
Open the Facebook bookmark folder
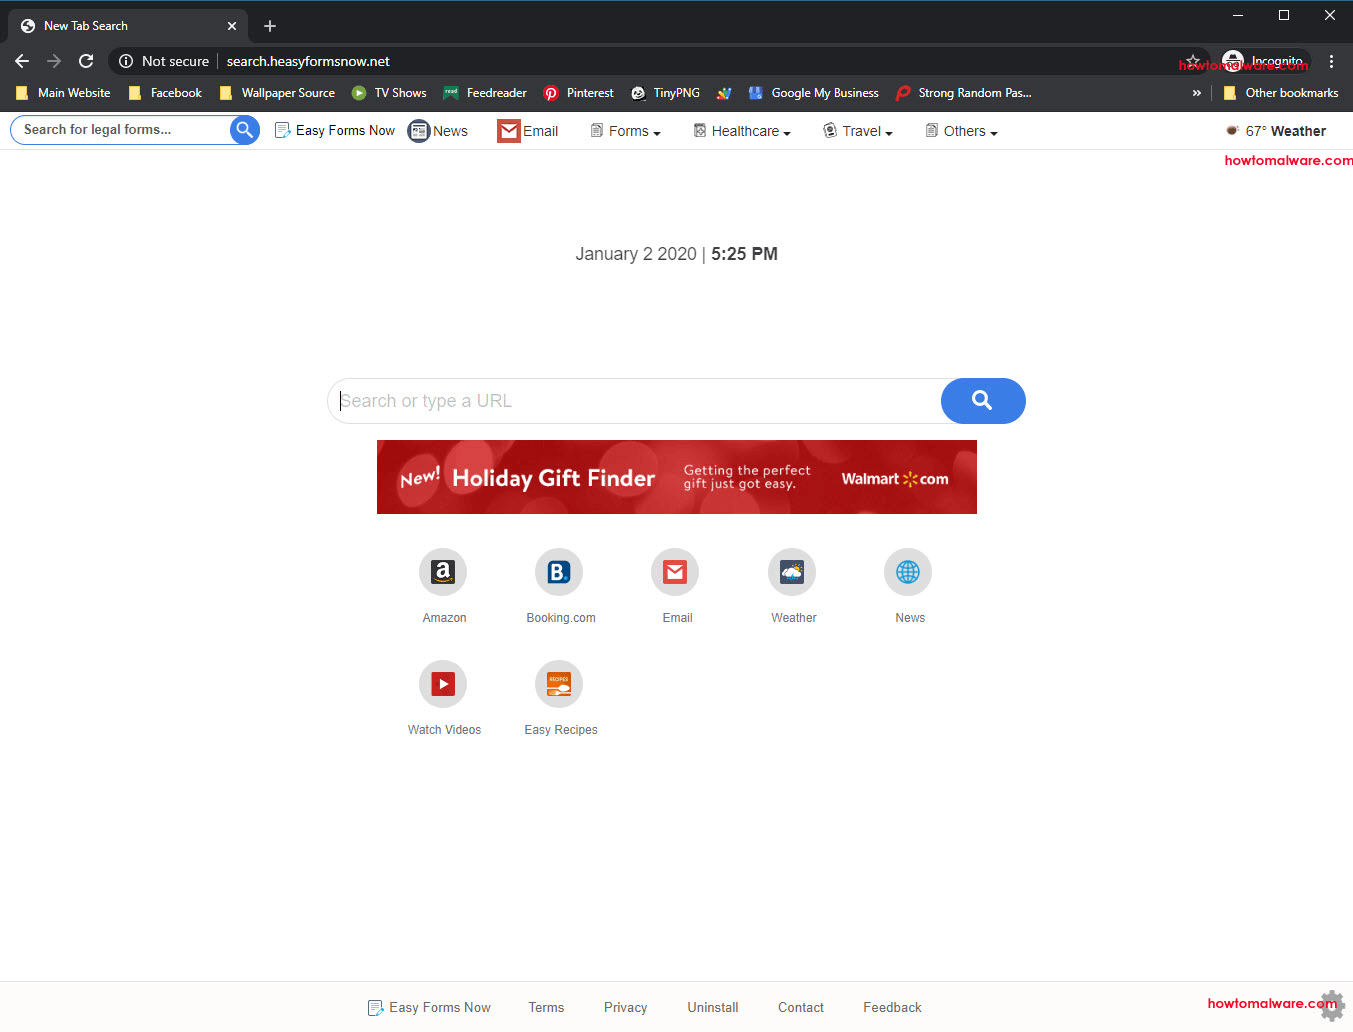coord(165,93)
